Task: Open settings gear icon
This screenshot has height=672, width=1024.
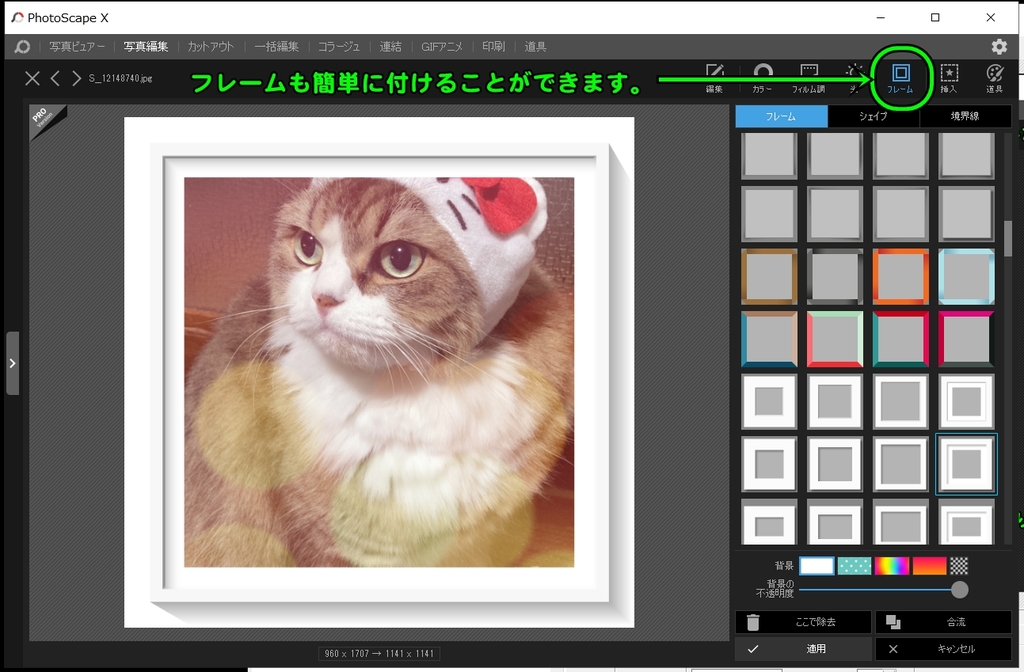Action: (x=999, y=46)
